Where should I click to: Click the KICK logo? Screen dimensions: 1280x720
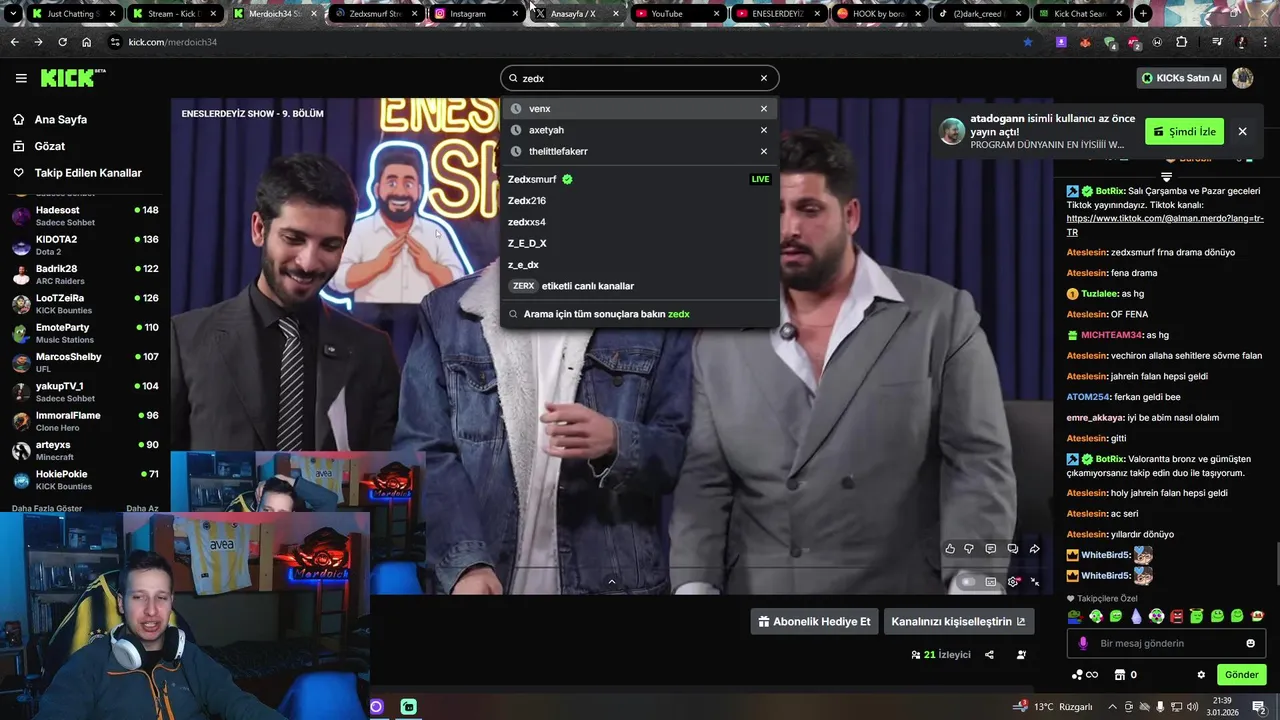coord(72,78)
